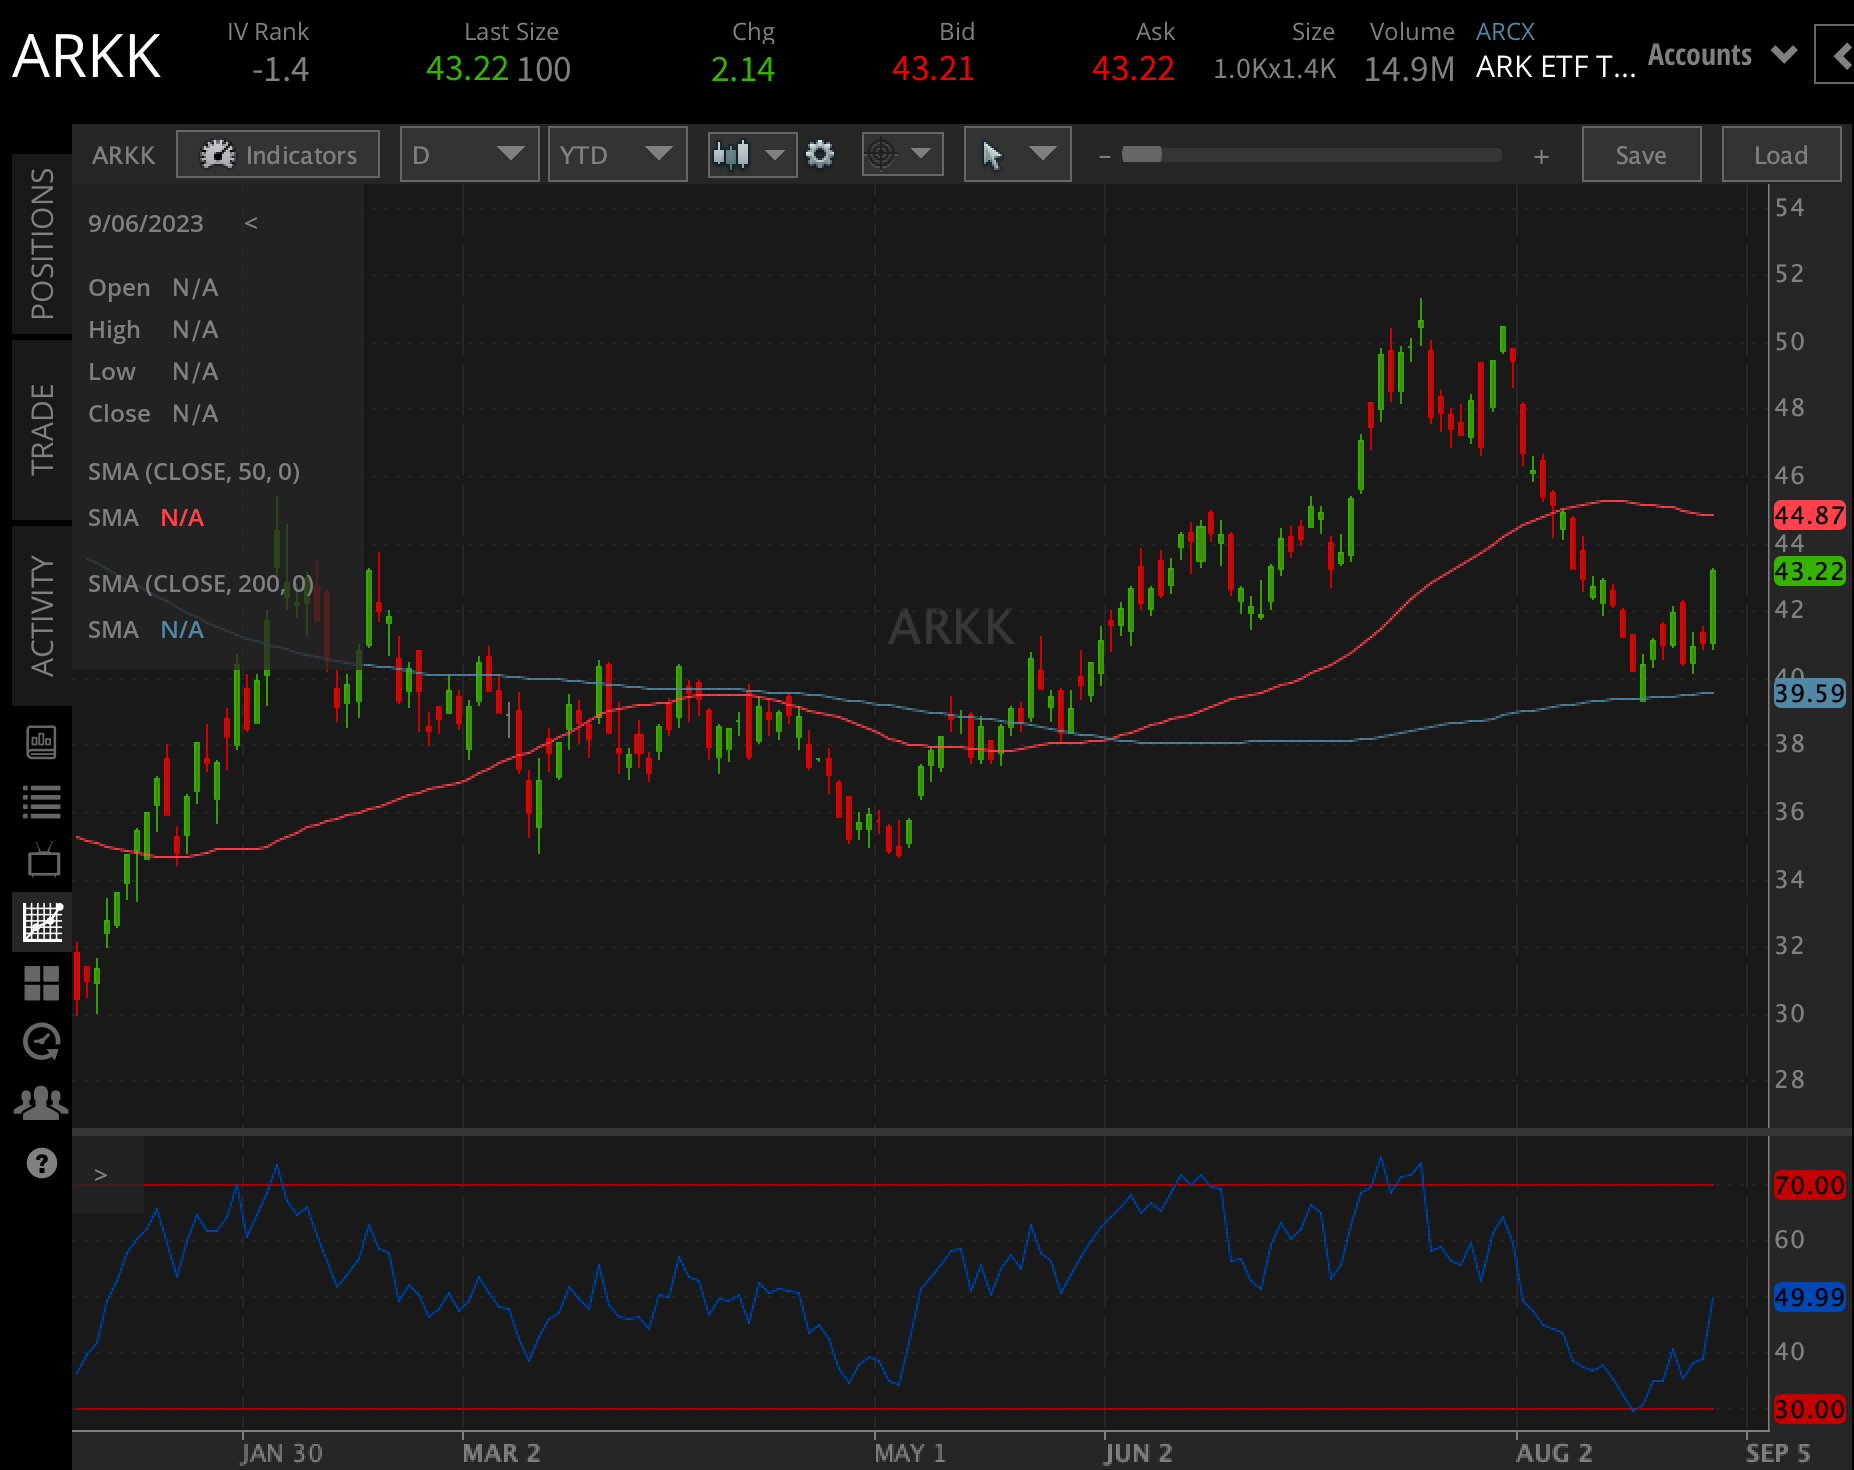Click the minus zoom-out icon
Image resolution: width=1854 pixels, height=1470 pixels.
(1104, 156)
